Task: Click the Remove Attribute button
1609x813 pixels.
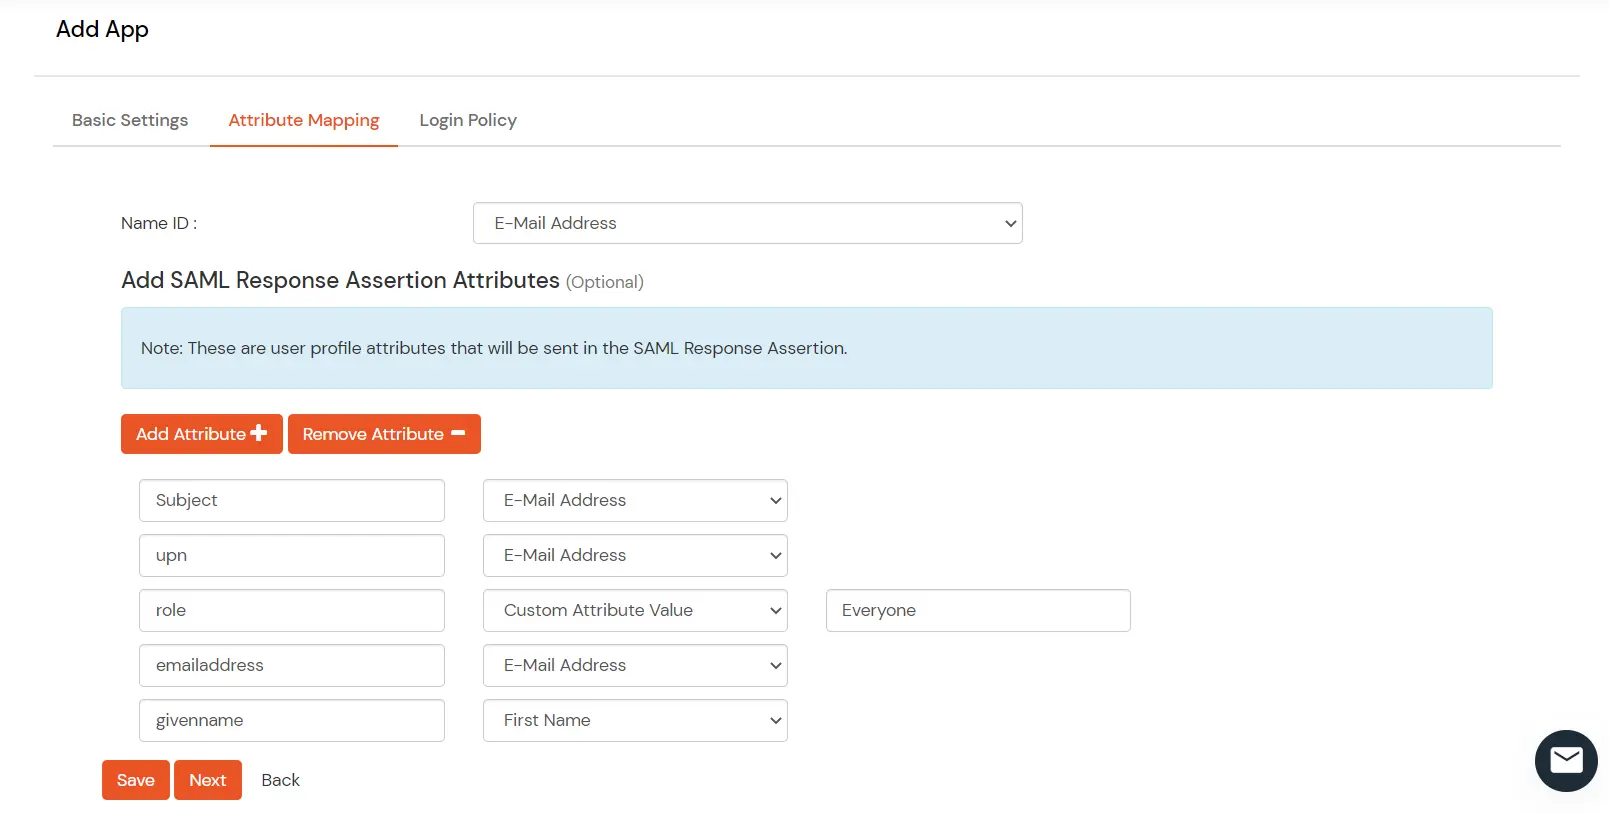Action: pos(384,434)
